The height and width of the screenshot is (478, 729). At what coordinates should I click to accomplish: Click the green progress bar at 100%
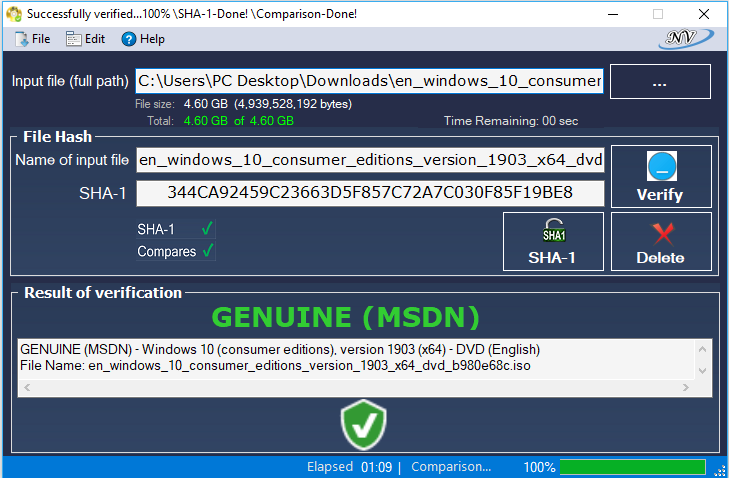pos(632,467)
